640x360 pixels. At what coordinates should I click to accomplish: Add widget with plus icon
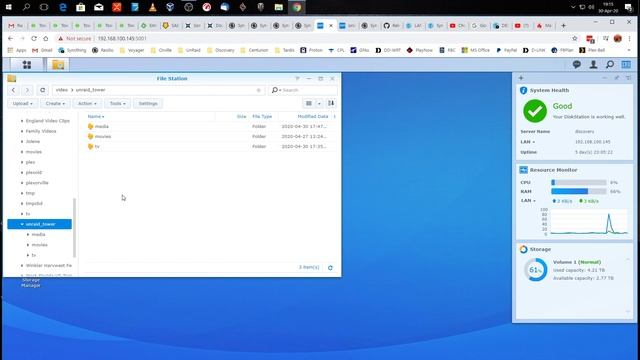521,78
